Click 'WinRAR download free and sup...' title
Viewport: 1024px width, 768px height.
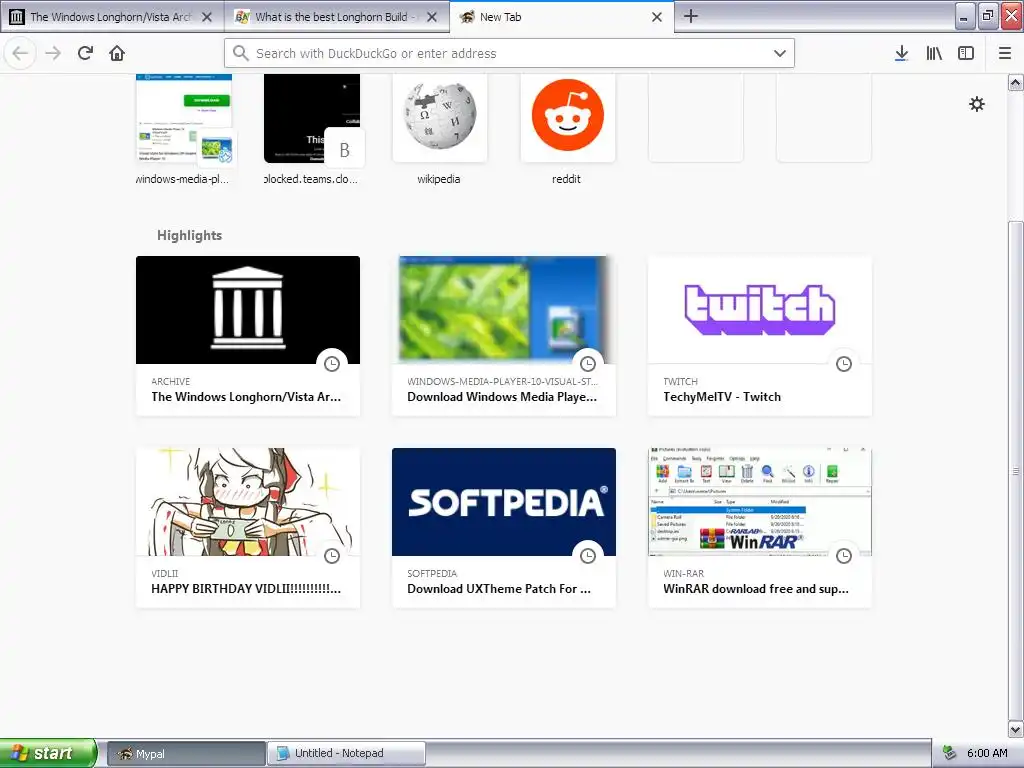(756, 588)
